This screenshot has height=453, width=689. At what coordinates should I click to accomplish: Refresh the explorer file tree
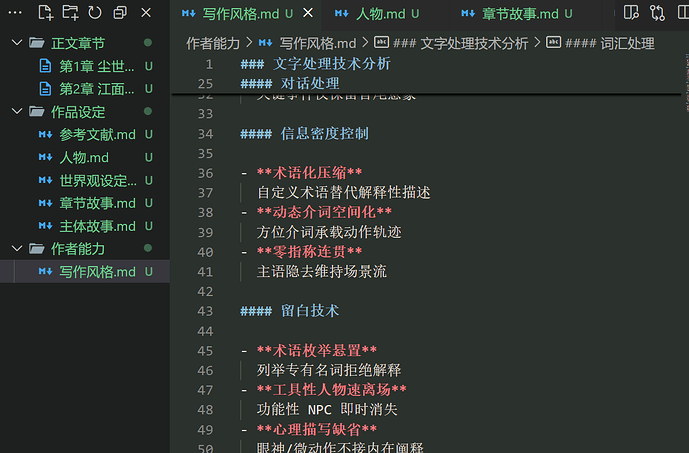point(94,13)
